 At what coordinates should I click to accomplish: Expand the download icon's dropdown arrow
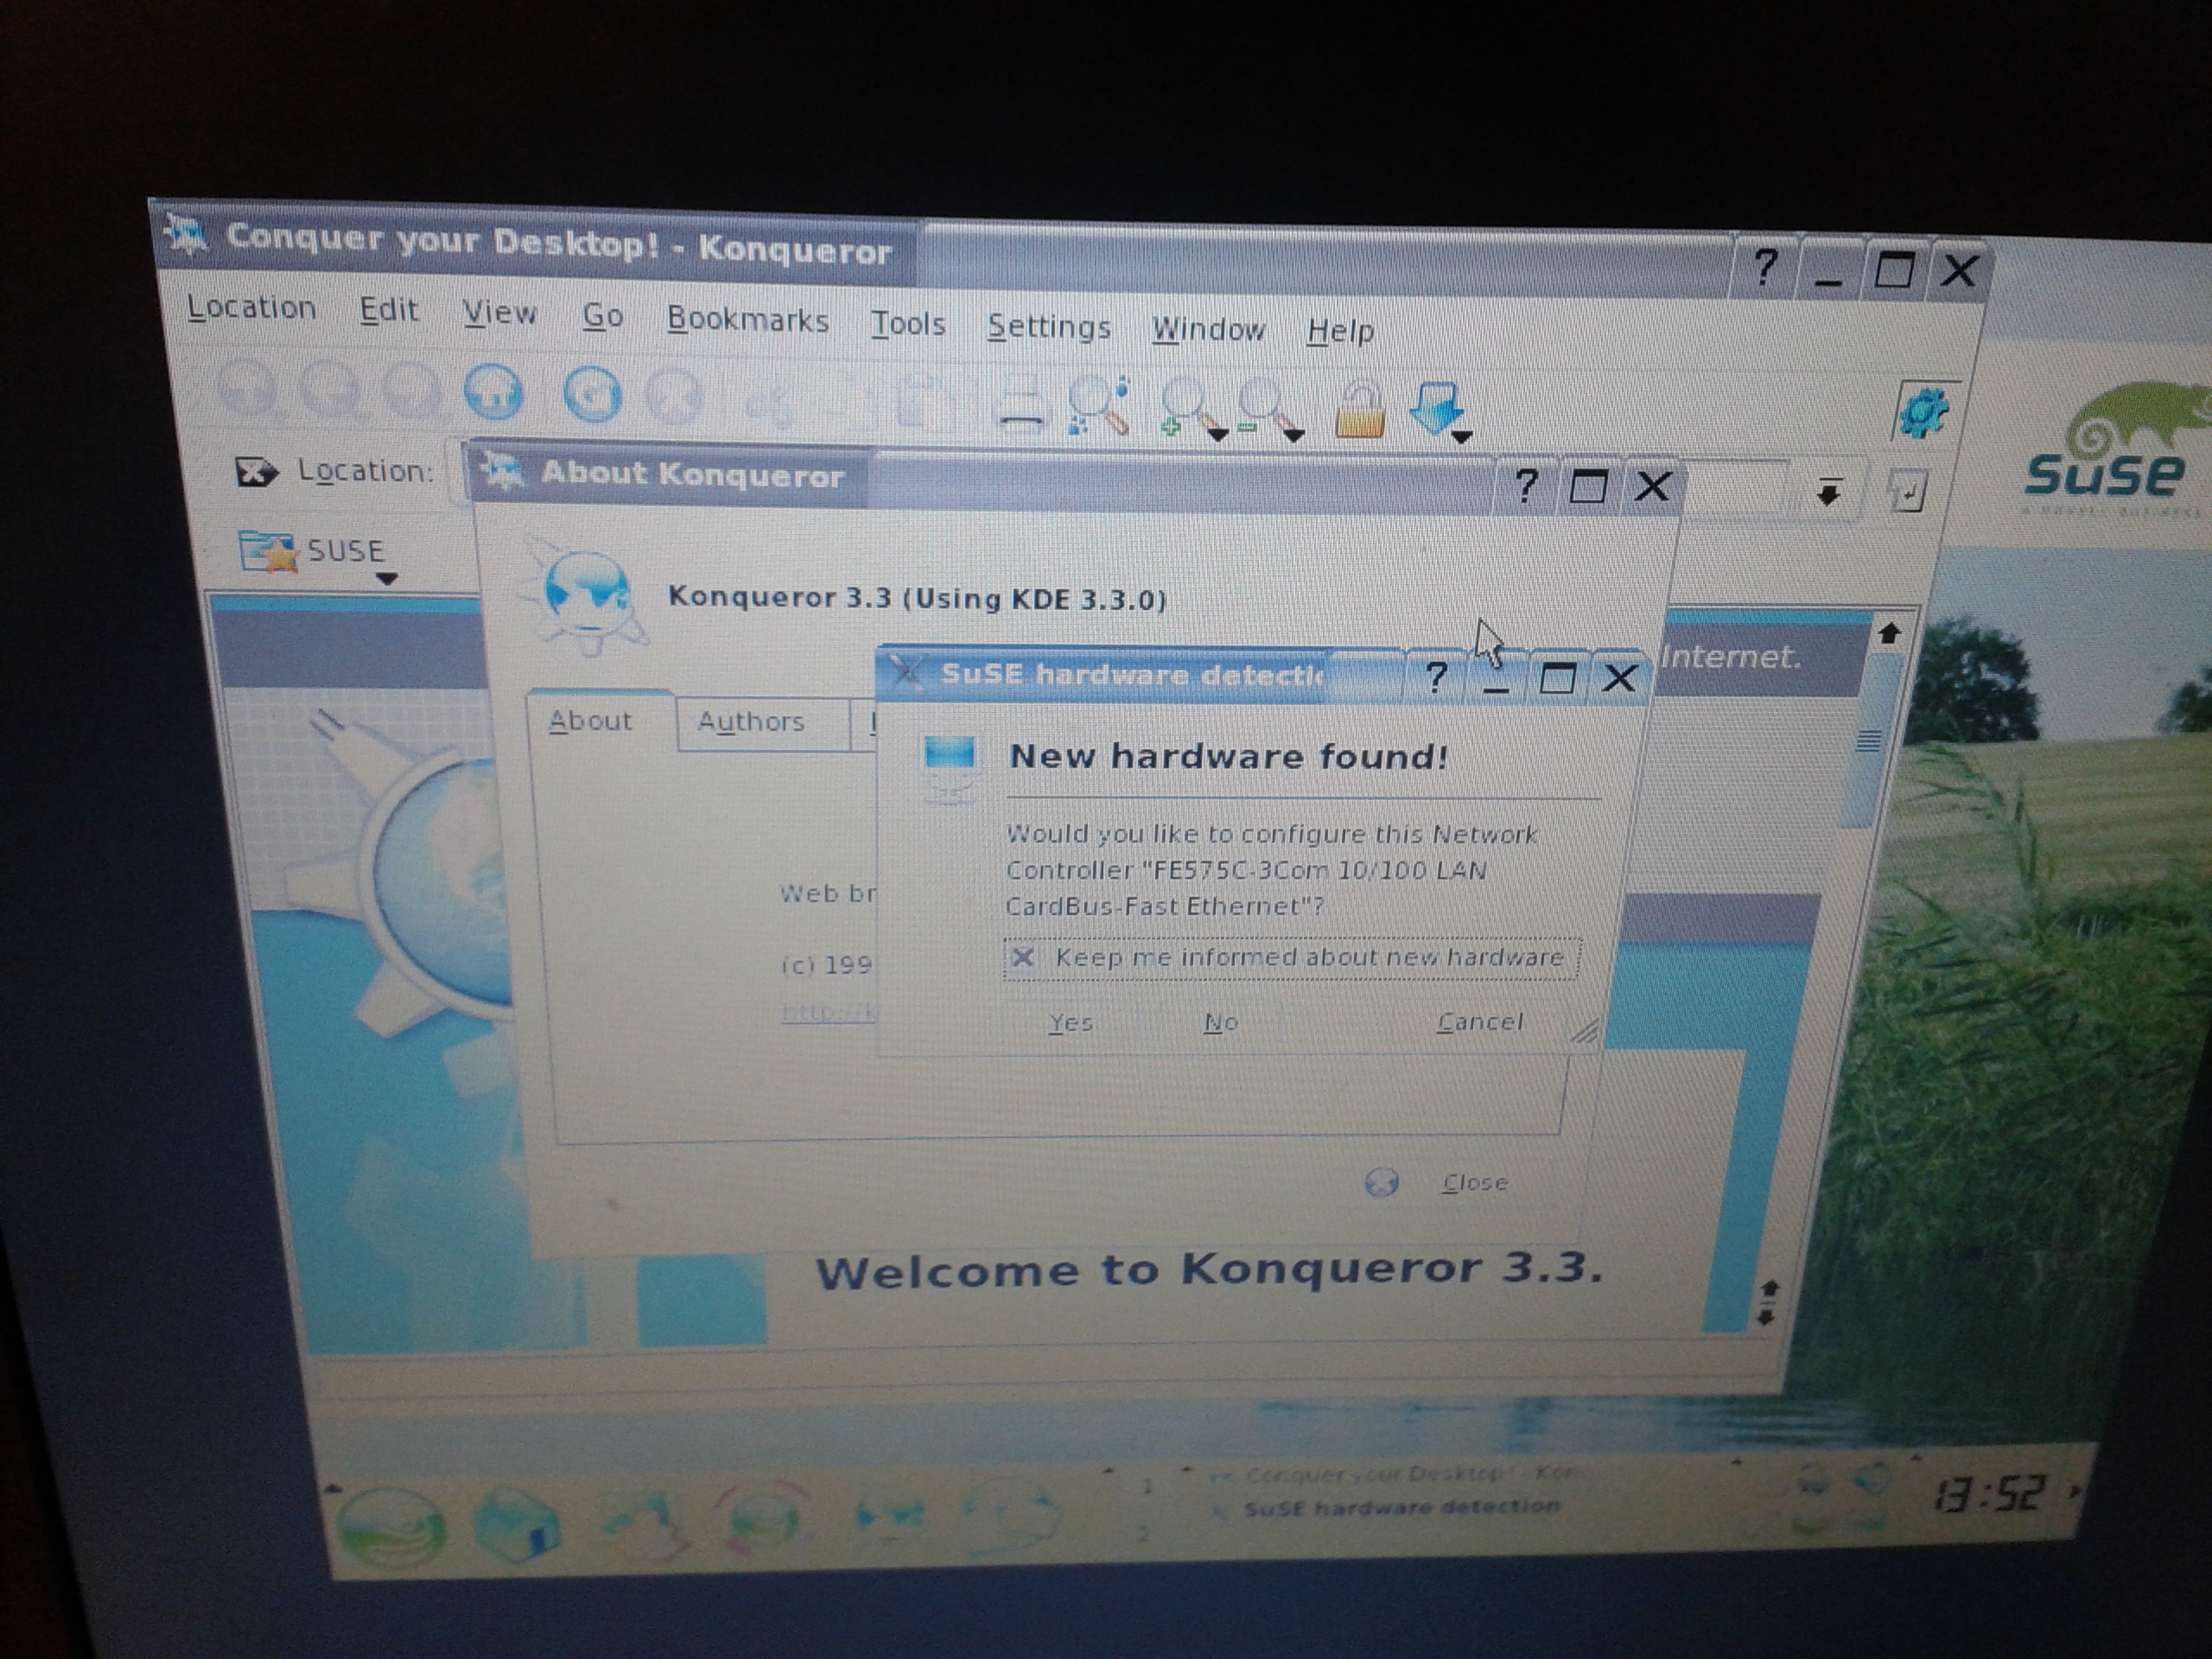click(1461, 436)
